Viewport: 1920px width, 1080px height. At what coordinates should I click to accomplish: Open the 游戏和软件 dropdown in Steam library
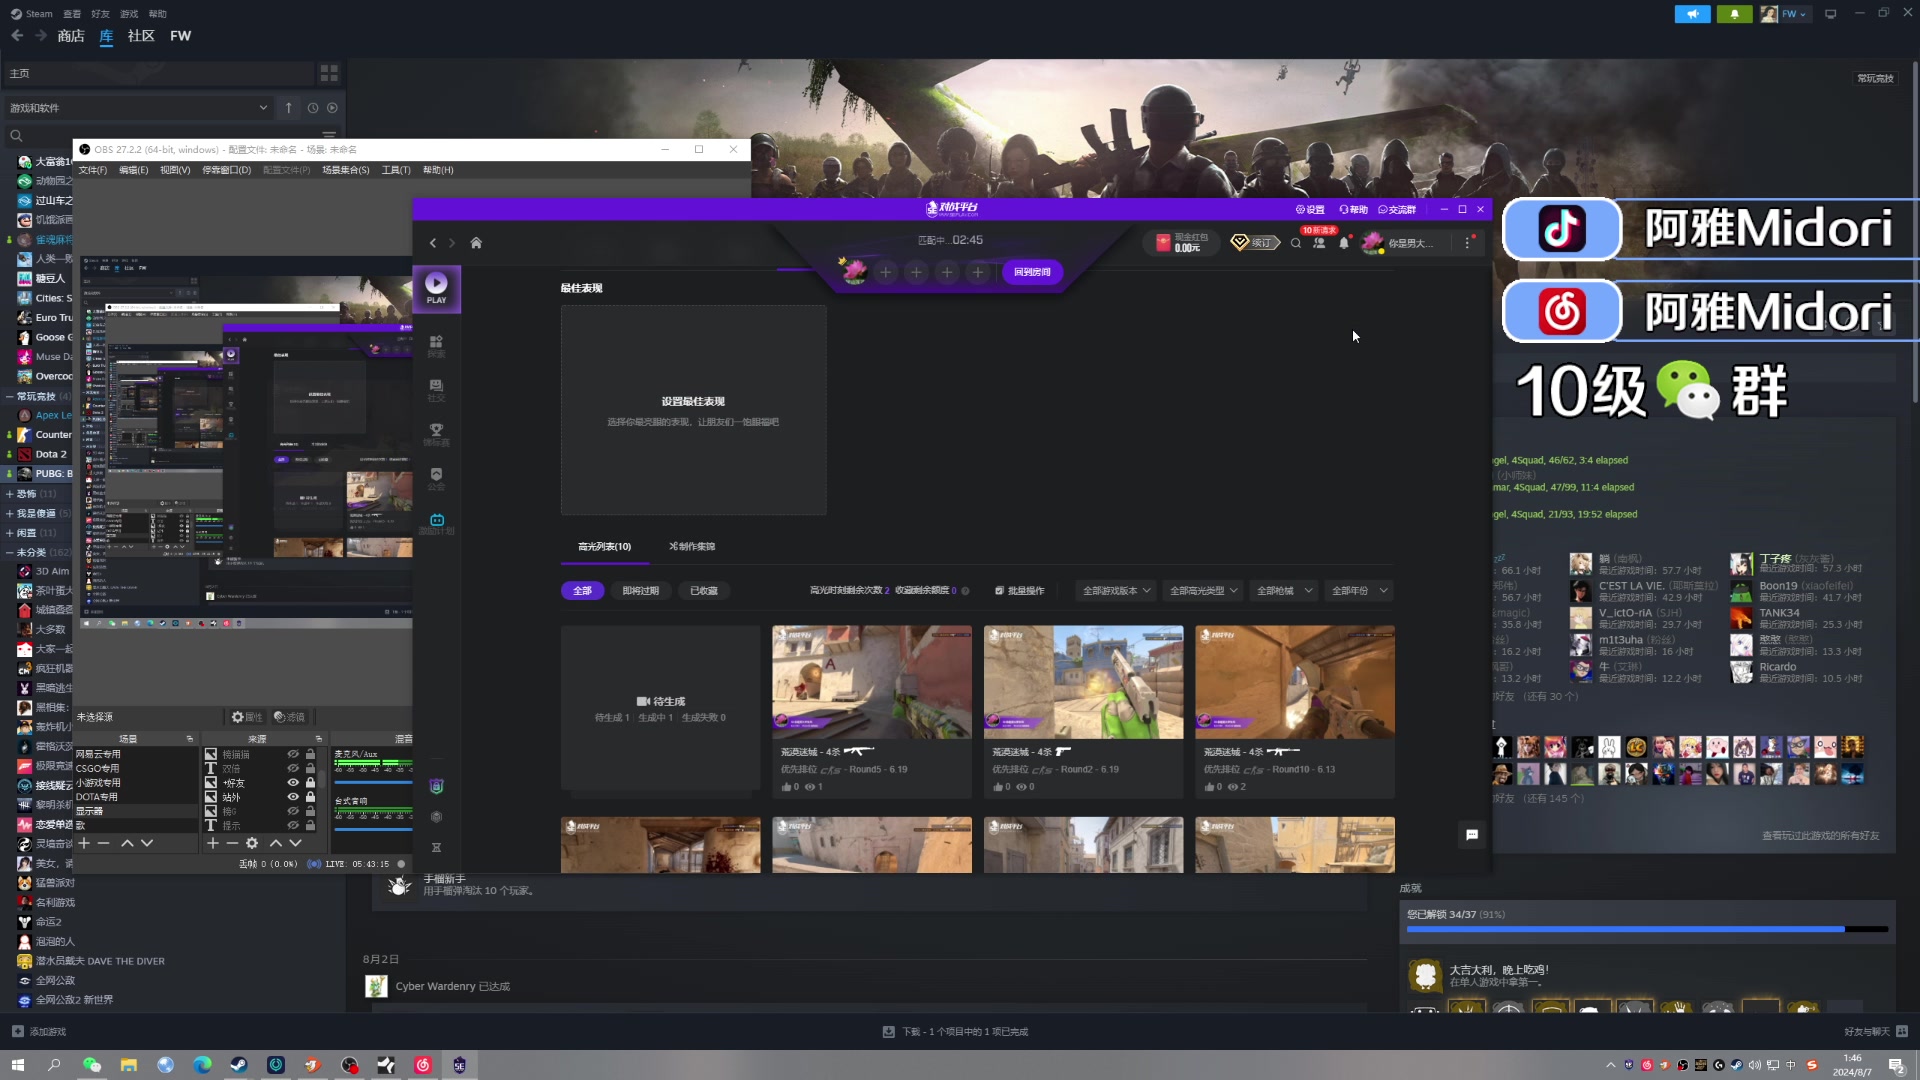coord(139,108)
